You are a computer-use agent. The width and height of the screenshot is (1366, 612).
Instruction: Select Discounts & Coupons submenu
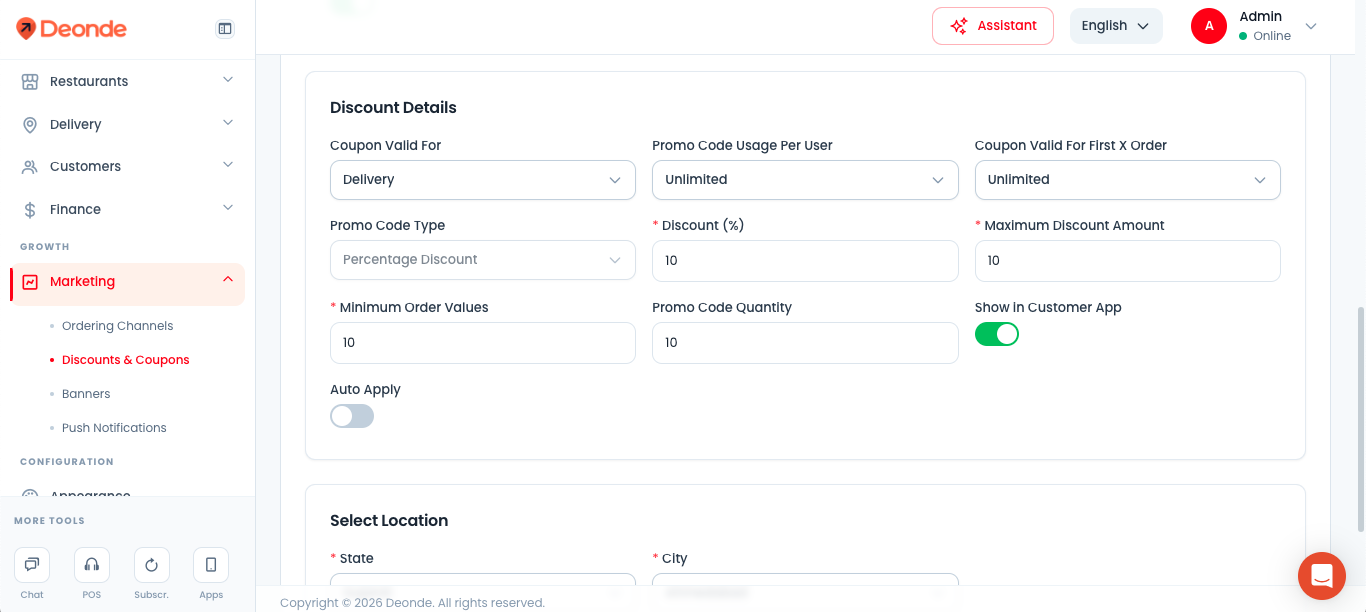pyautogui.click(x=125, y=360)
